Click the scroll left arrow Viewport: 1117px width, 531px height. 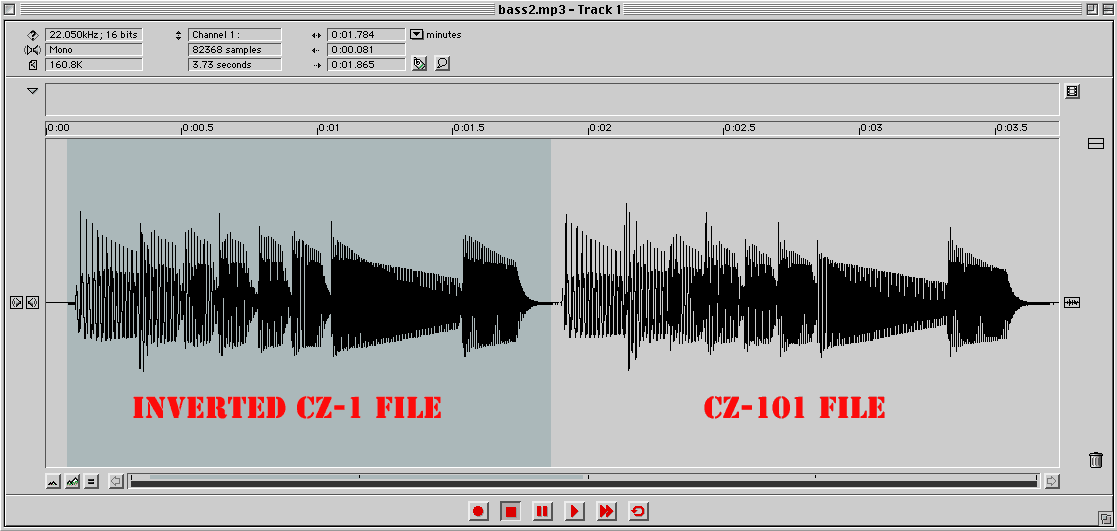[x=117, y=482]
